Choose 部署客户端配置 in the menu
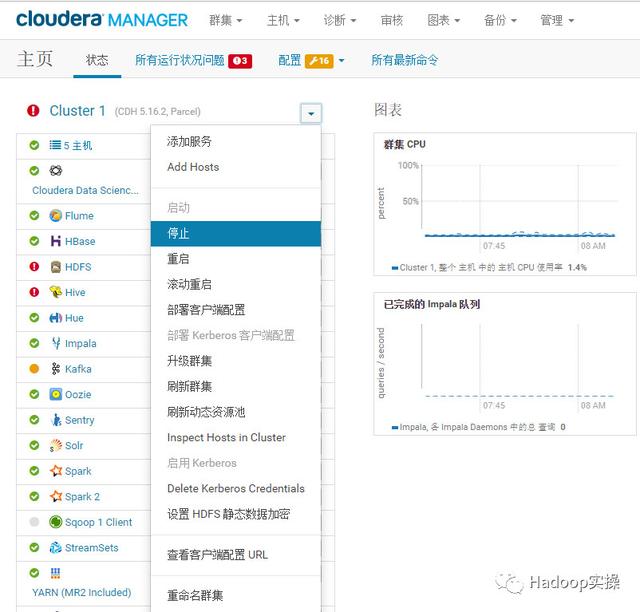640x612 pixels. click(236, 310)
